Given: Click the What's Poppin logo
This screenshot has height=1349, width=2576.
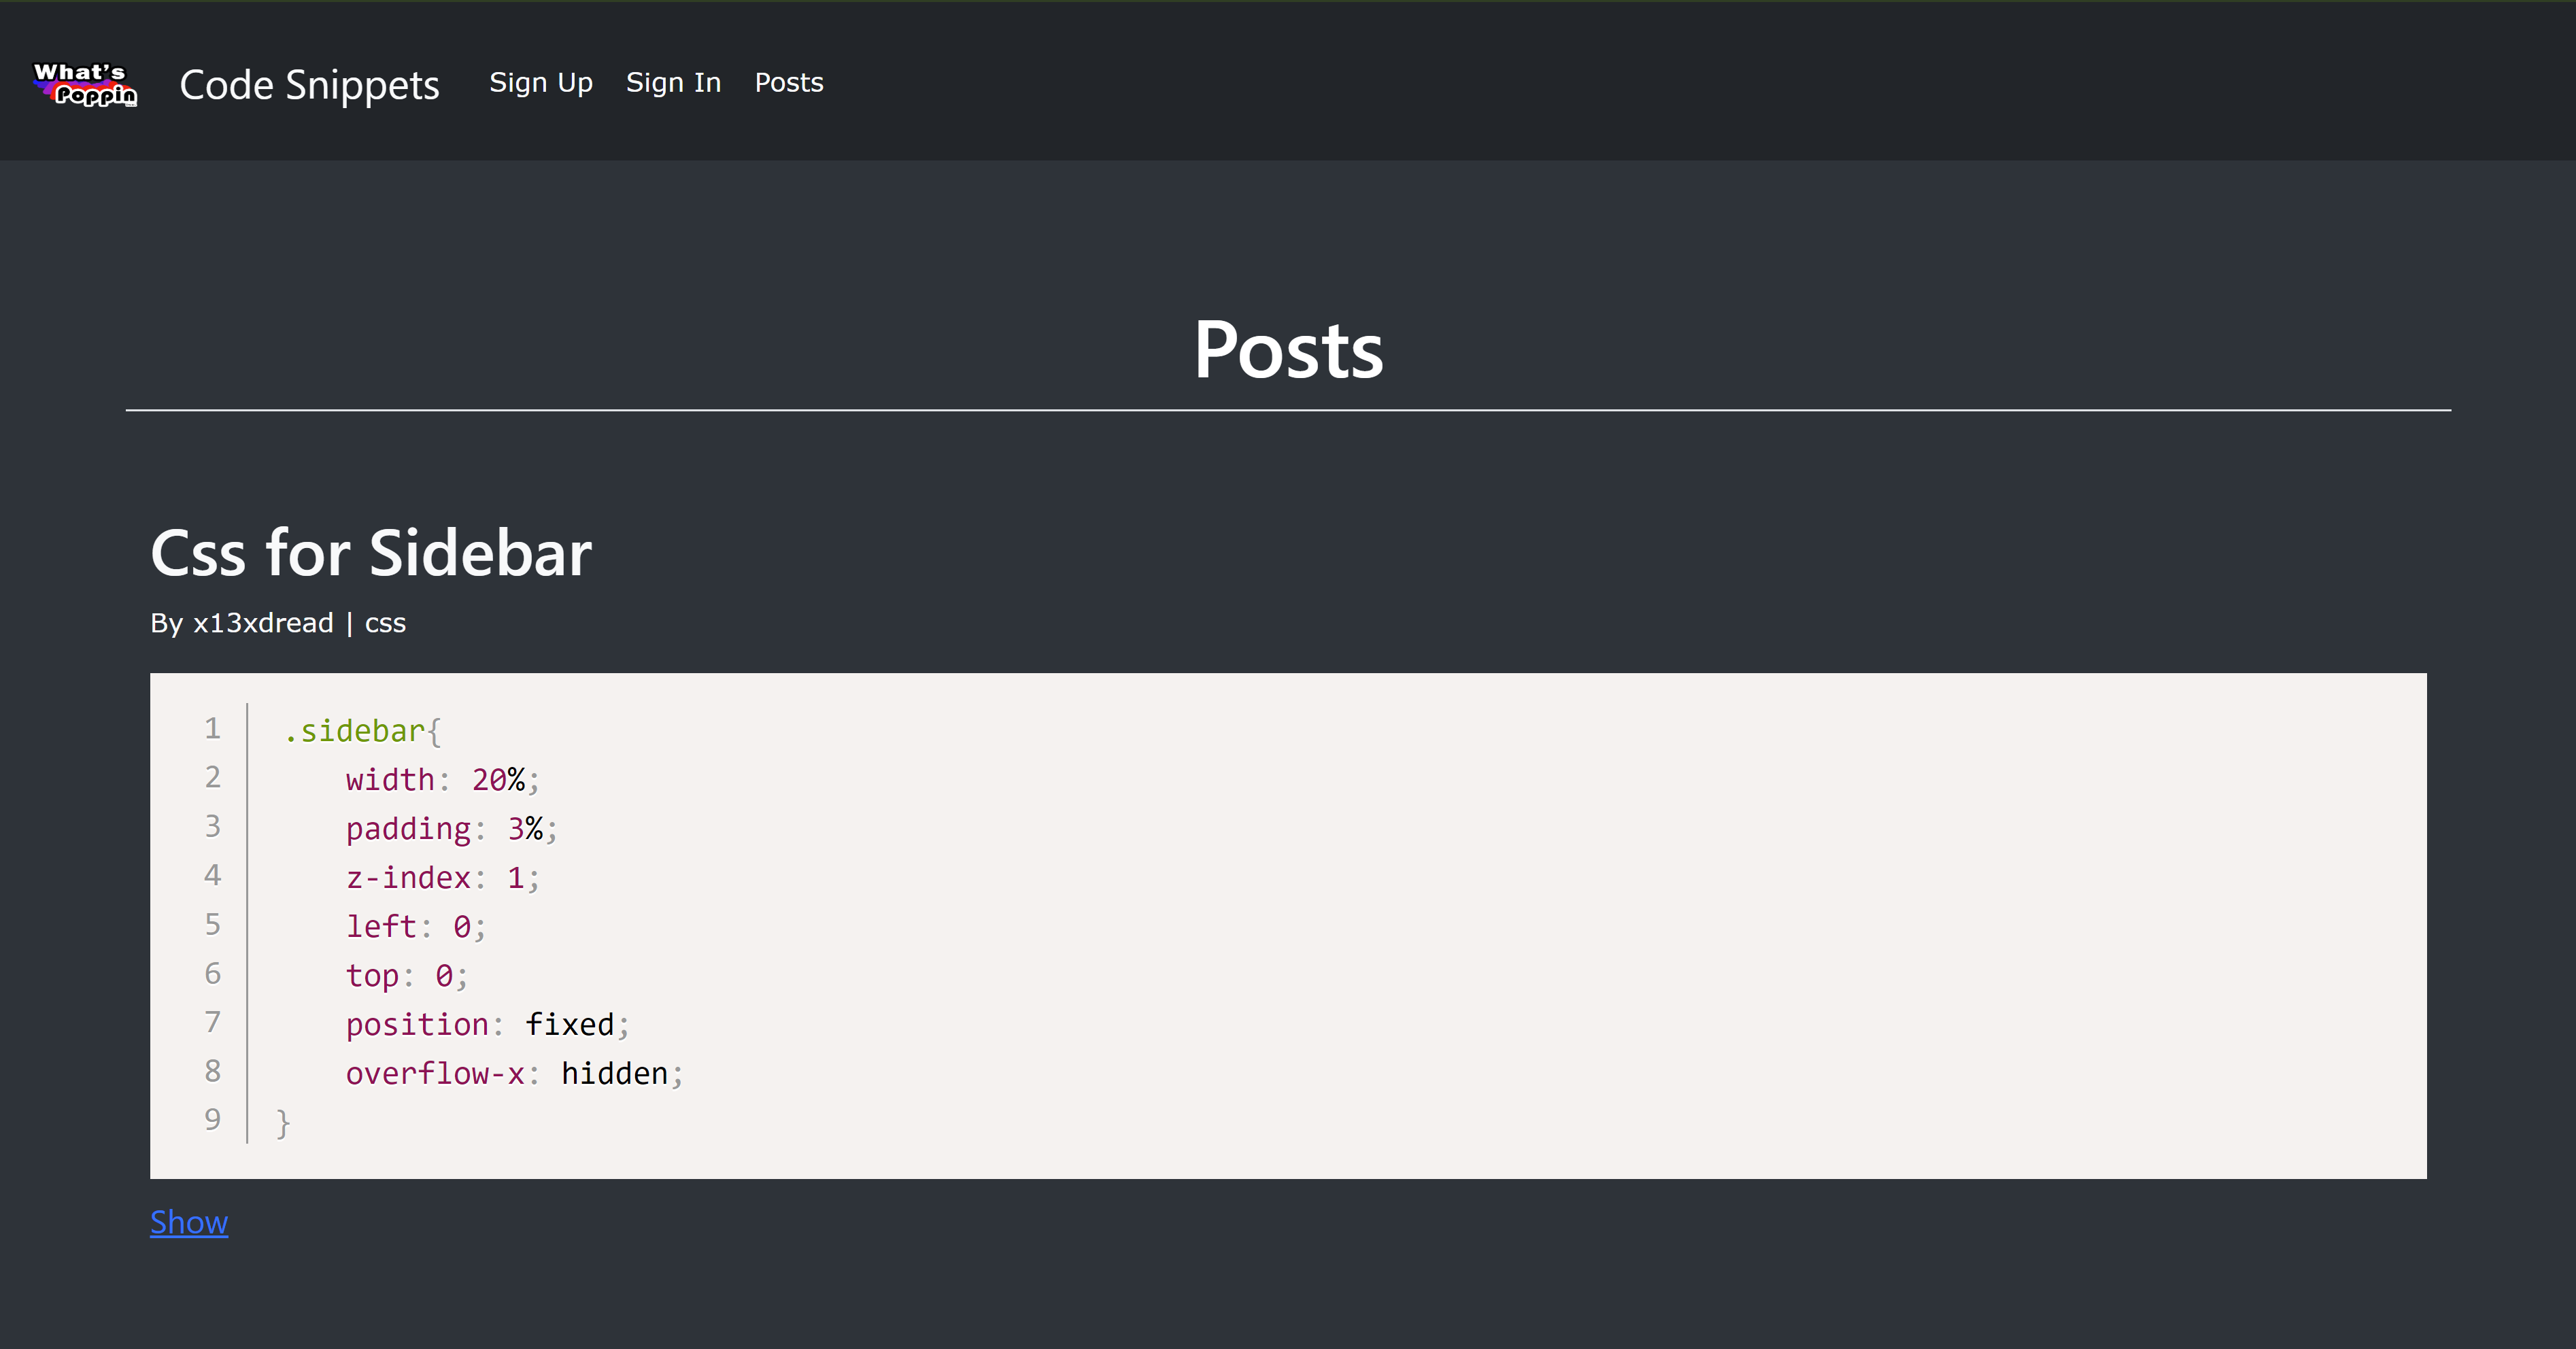Looking at the screenshot, I should pyautogui.click(x=85, y=84).
